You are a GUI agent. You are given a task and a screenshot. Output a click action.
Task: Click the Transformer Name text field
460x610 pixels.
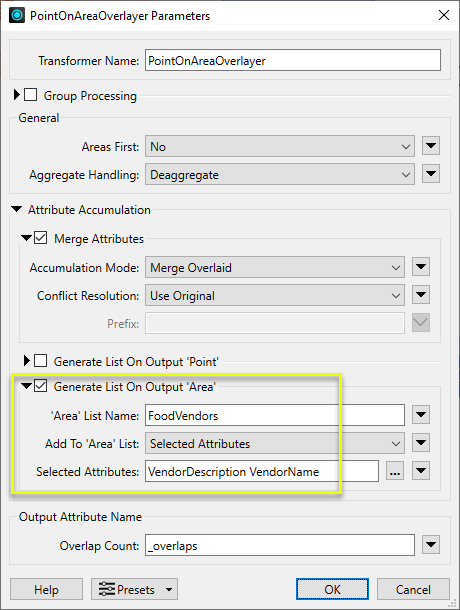pyautogui.click(x=293, y=60)
